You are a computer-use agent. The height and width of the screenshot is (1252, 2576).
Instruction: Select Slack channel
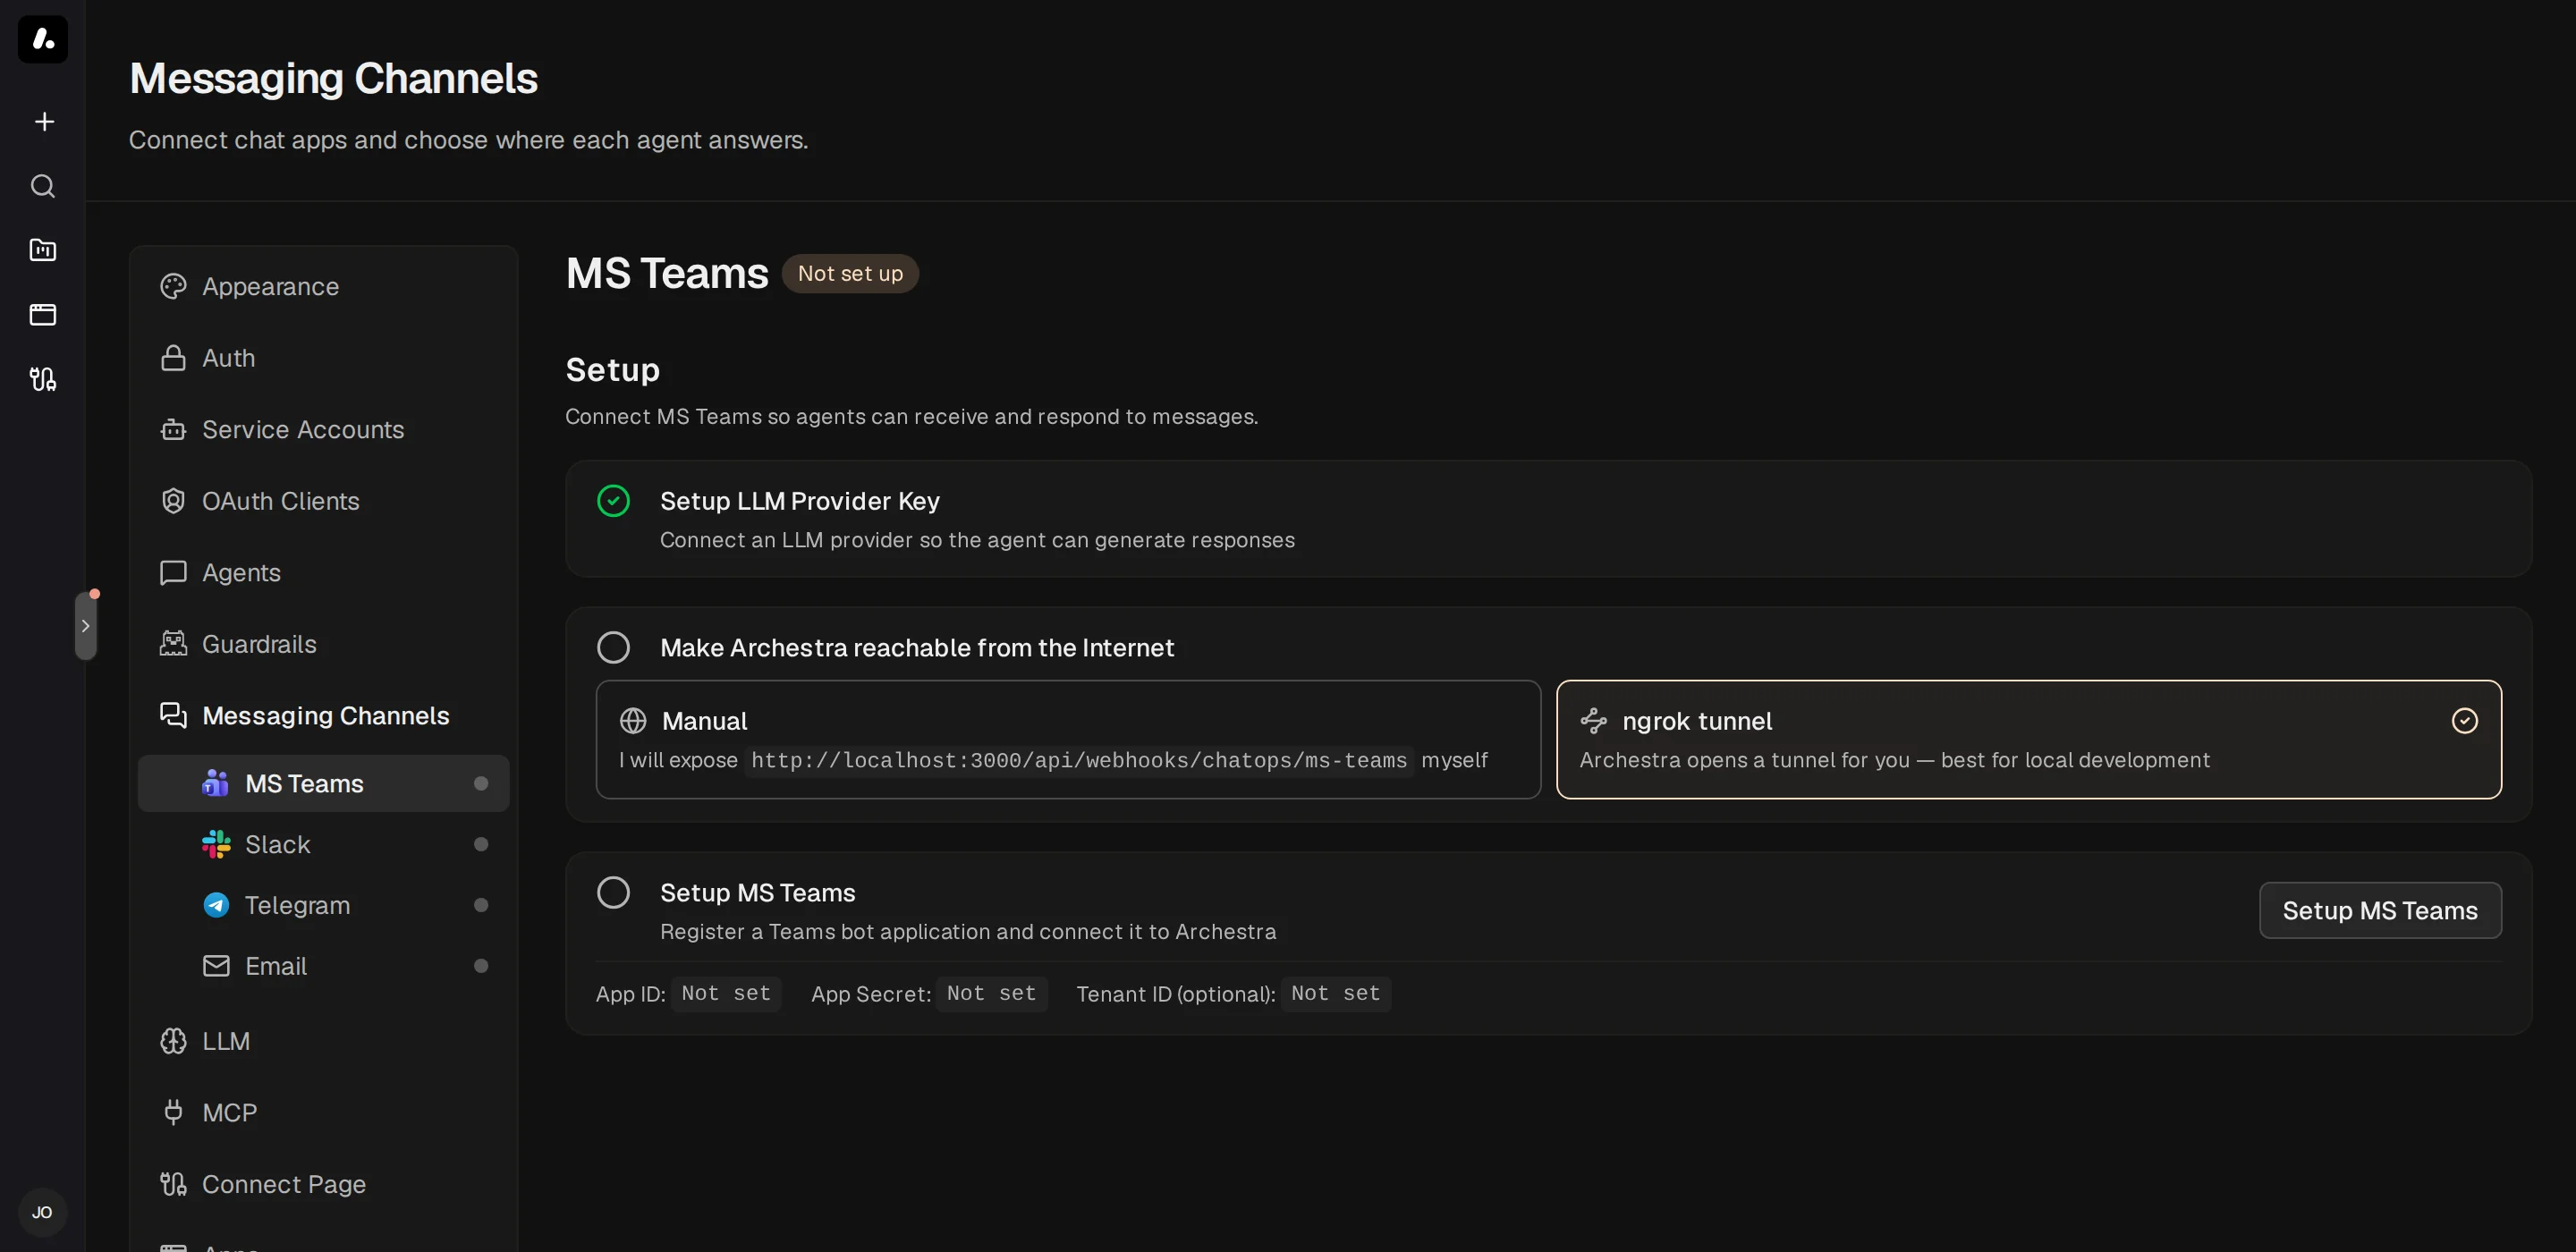(323, 844)
